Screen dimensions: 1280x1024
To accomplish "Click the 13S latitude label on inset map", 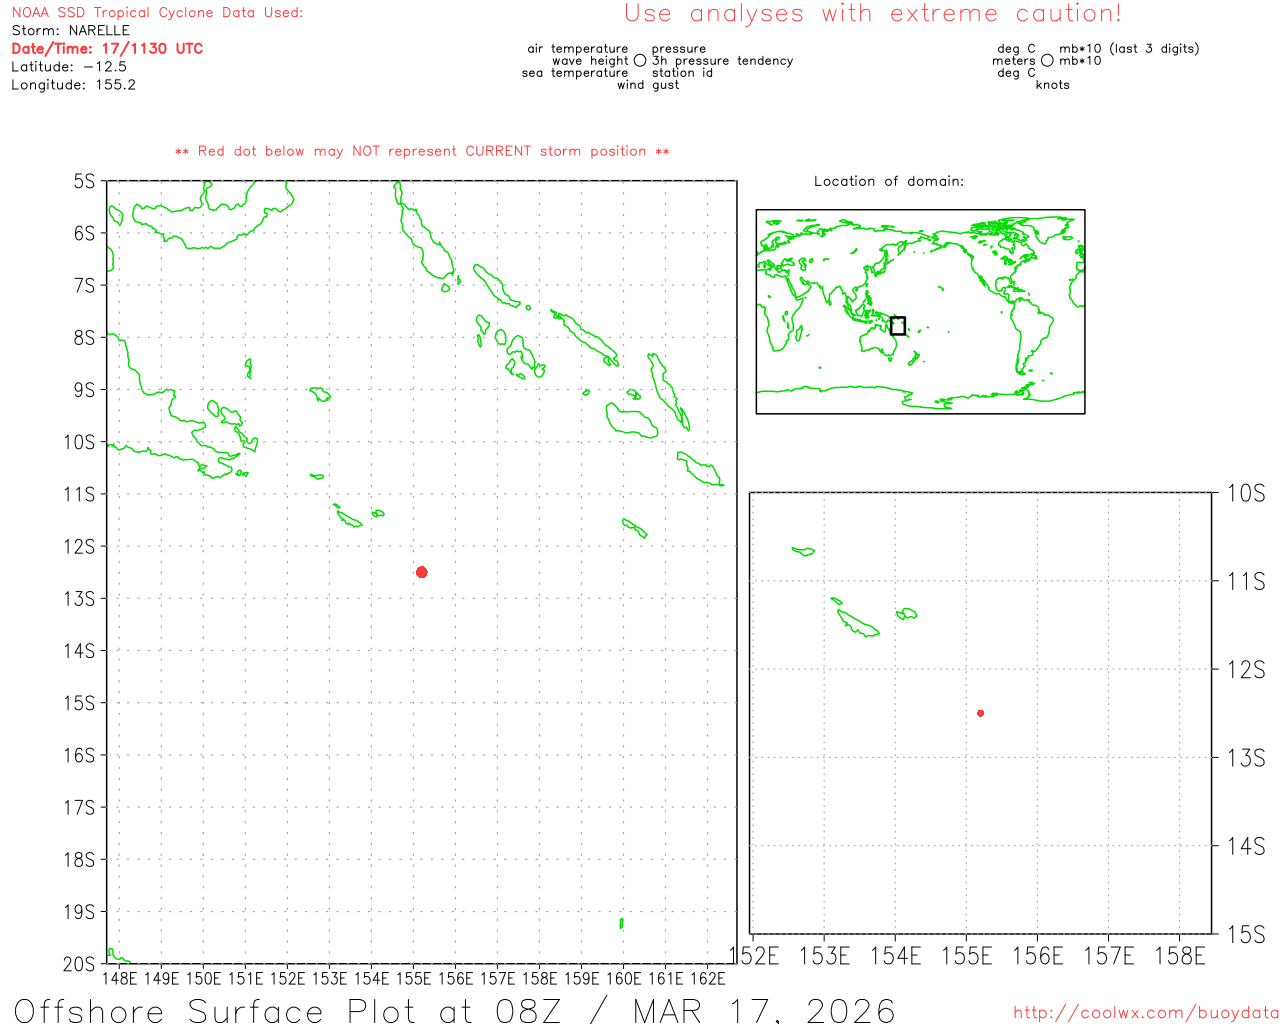I will point(1246,758).
